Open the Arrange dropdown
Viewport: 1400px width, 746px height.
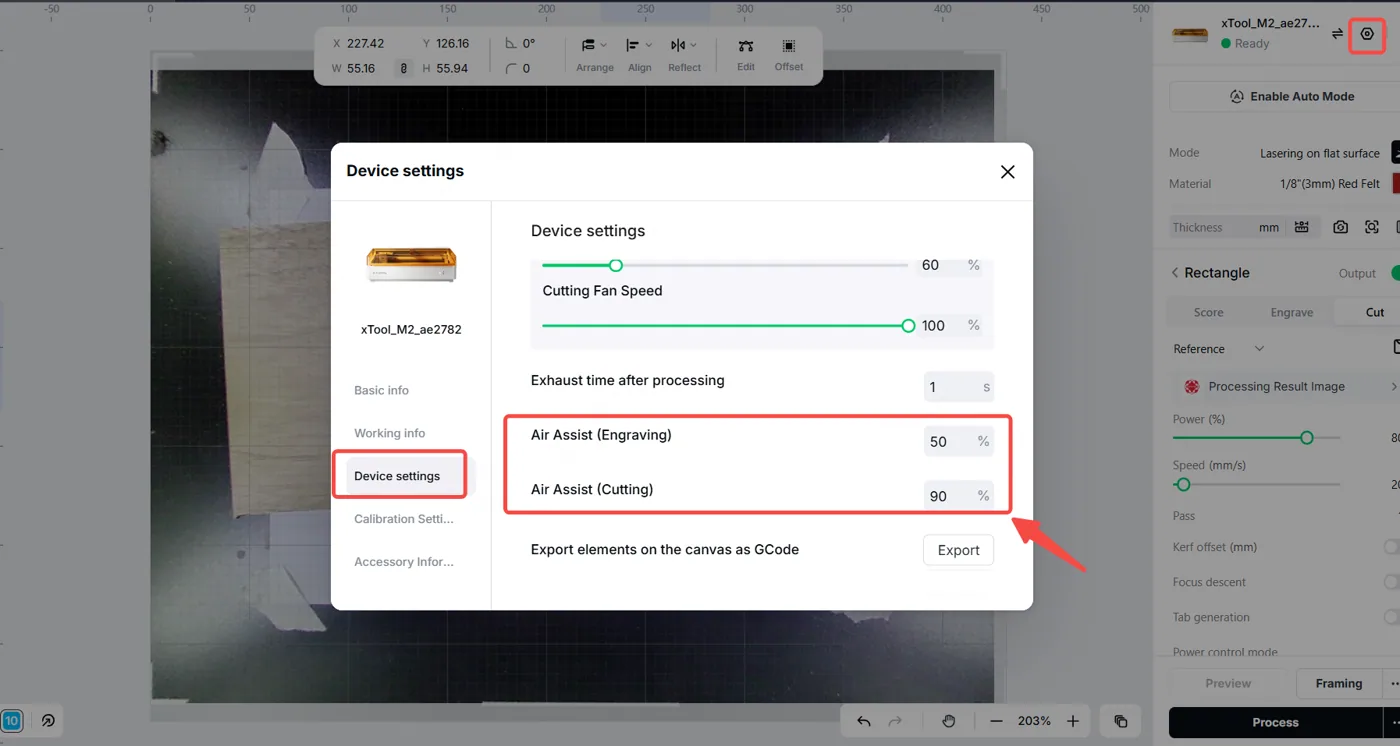pos(594,54)
